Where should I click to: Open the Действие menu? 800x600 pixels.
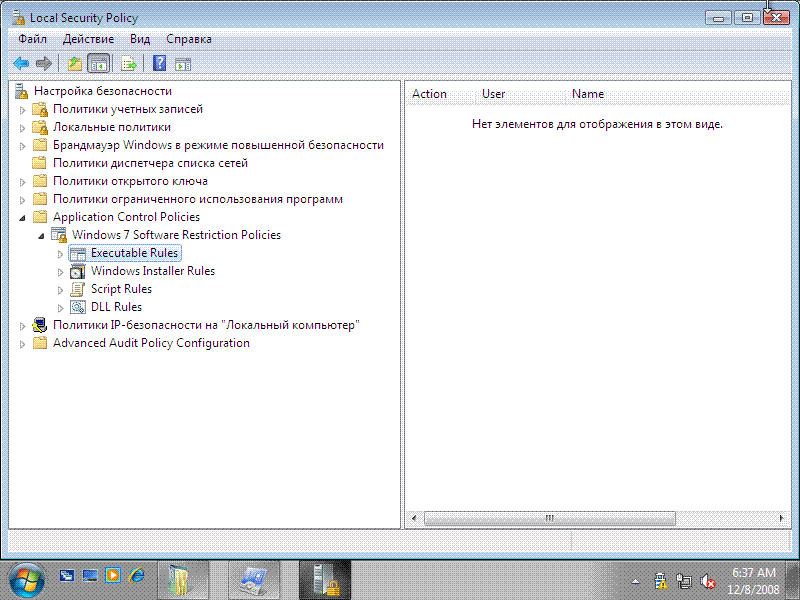88,39
